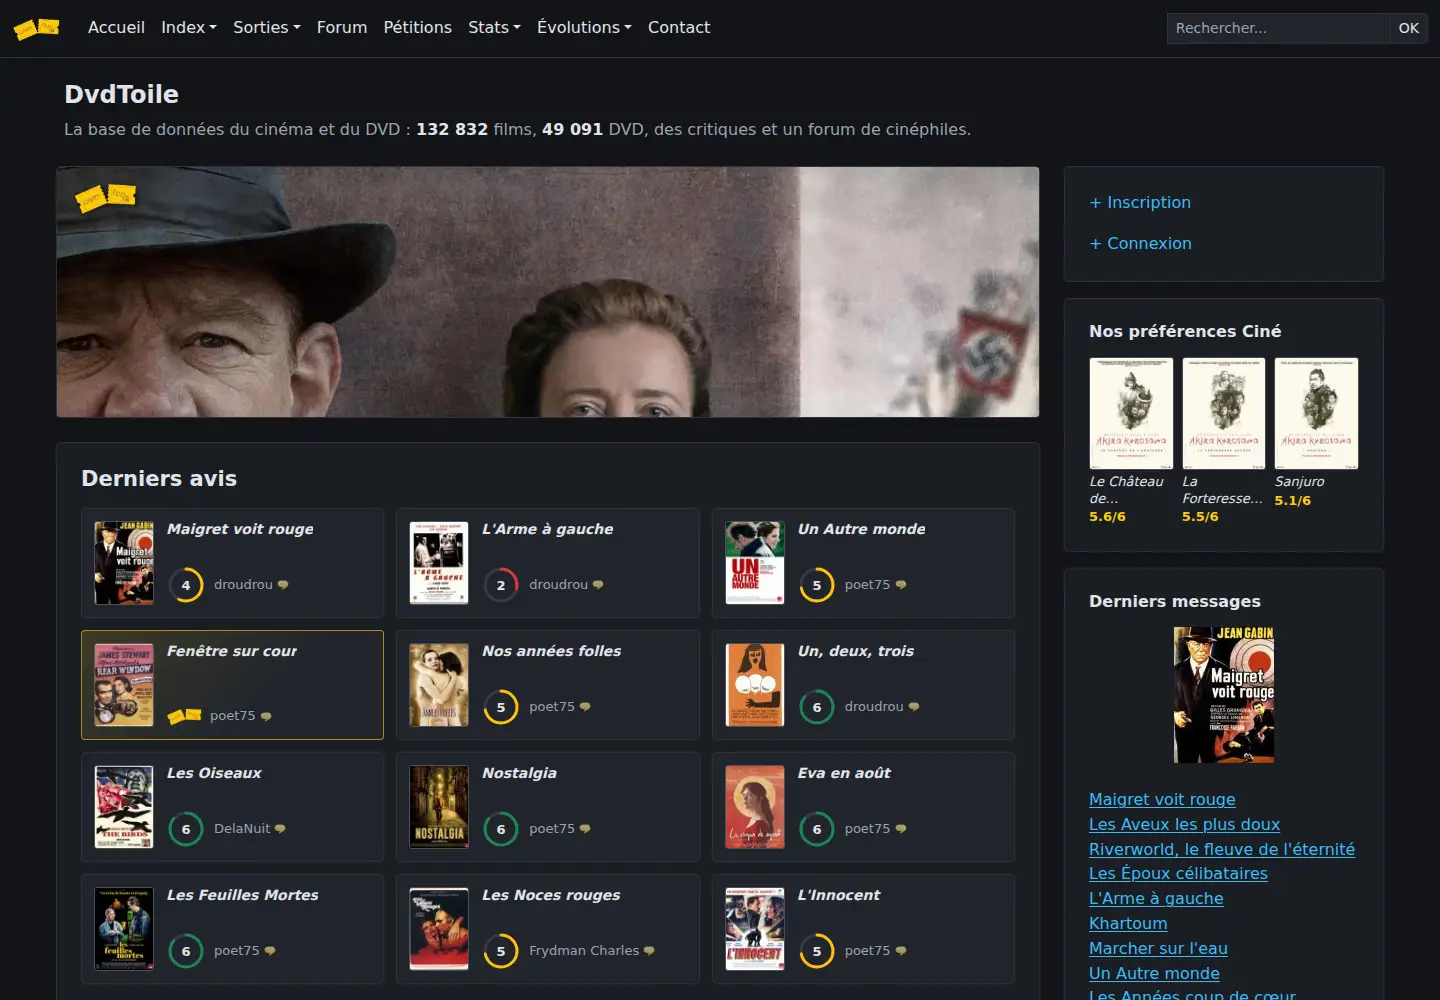Viewport: 1440px width, 1000px height.
Task: Open the Un, deux, trois title
Action: 856,651
